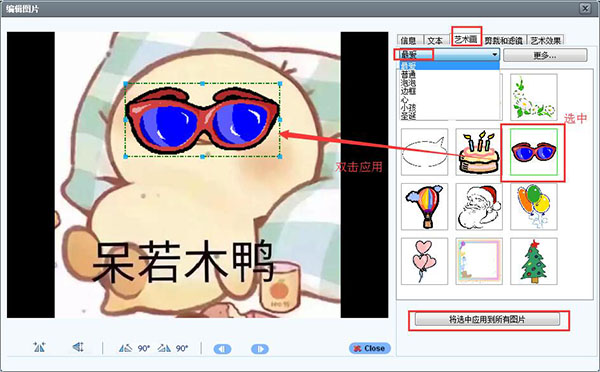Choose 圣诞 category in dropdown list
The height and width of the screenshot is (372, 600).
(x=408, y=116)
